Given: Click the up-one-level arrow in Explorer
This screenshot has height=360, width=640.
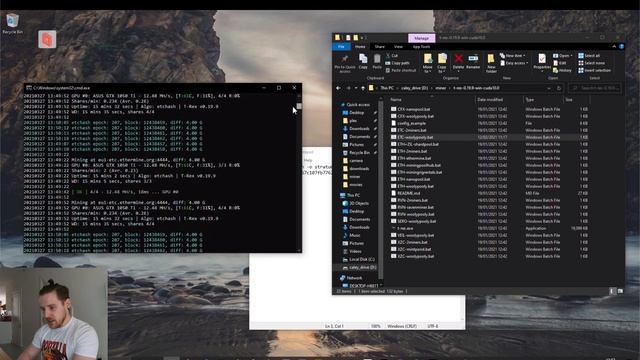Looking at the screenshot, I should pos(363,88).
